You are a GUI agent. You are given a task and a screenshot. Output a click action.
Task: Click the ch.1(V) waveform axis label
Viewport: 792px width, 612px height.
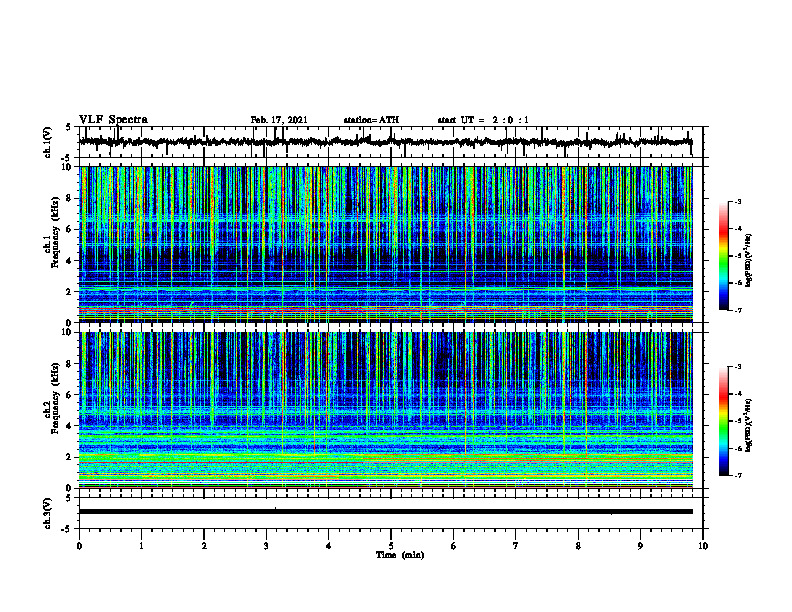pyautogui.click(x=48, y=142)
